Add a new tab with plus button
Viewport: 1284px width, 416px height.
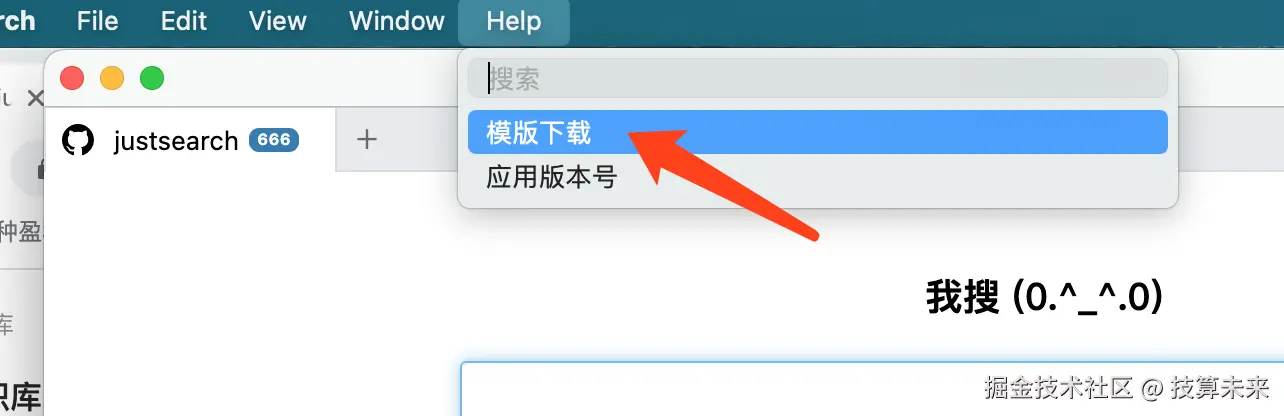[367, 139]
